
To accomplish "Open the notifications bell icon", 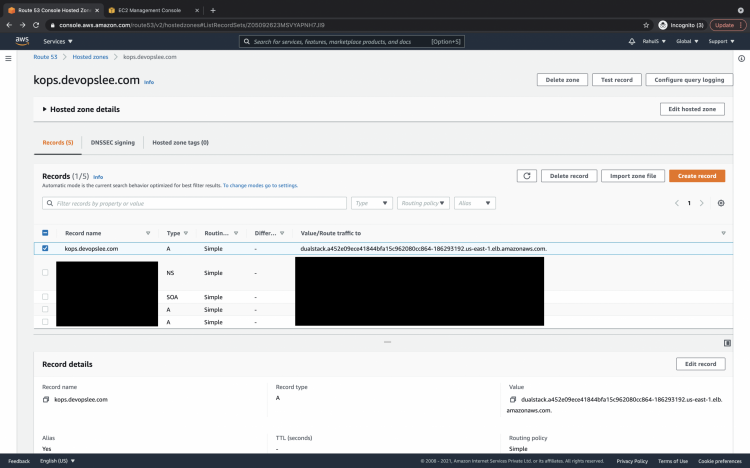I will 631,42.
